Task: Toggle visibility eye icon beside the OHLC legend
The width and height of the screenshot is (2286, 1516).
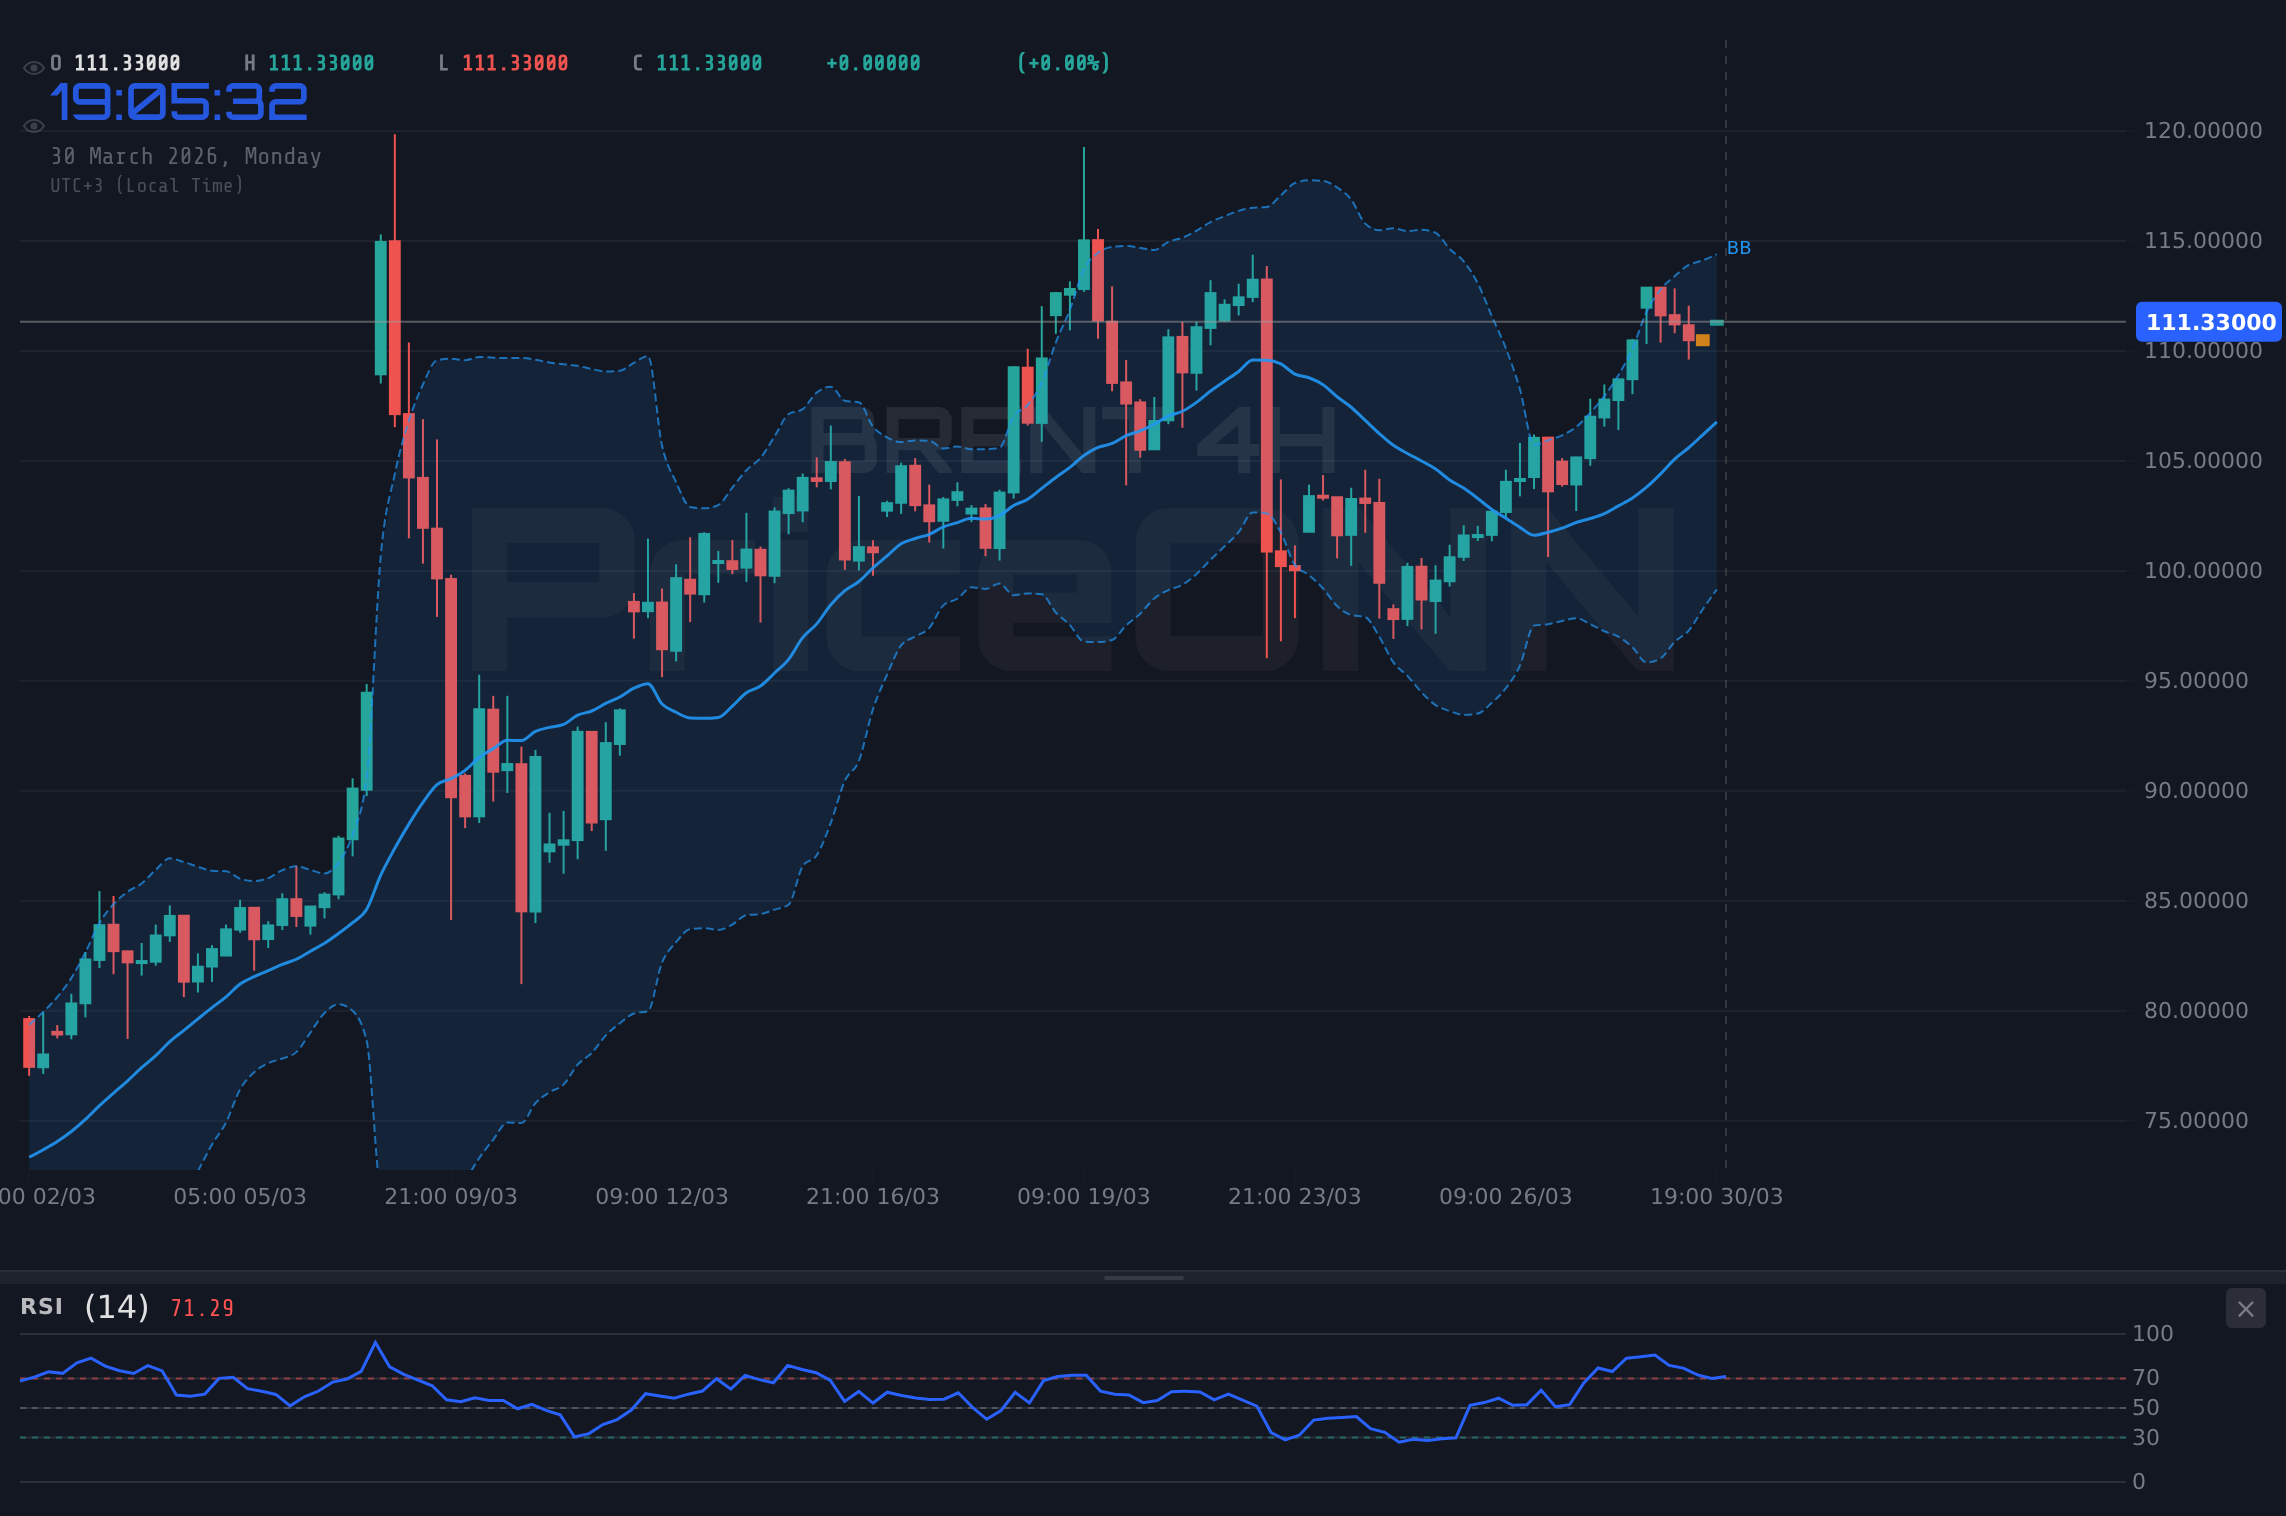Action: 33,64
